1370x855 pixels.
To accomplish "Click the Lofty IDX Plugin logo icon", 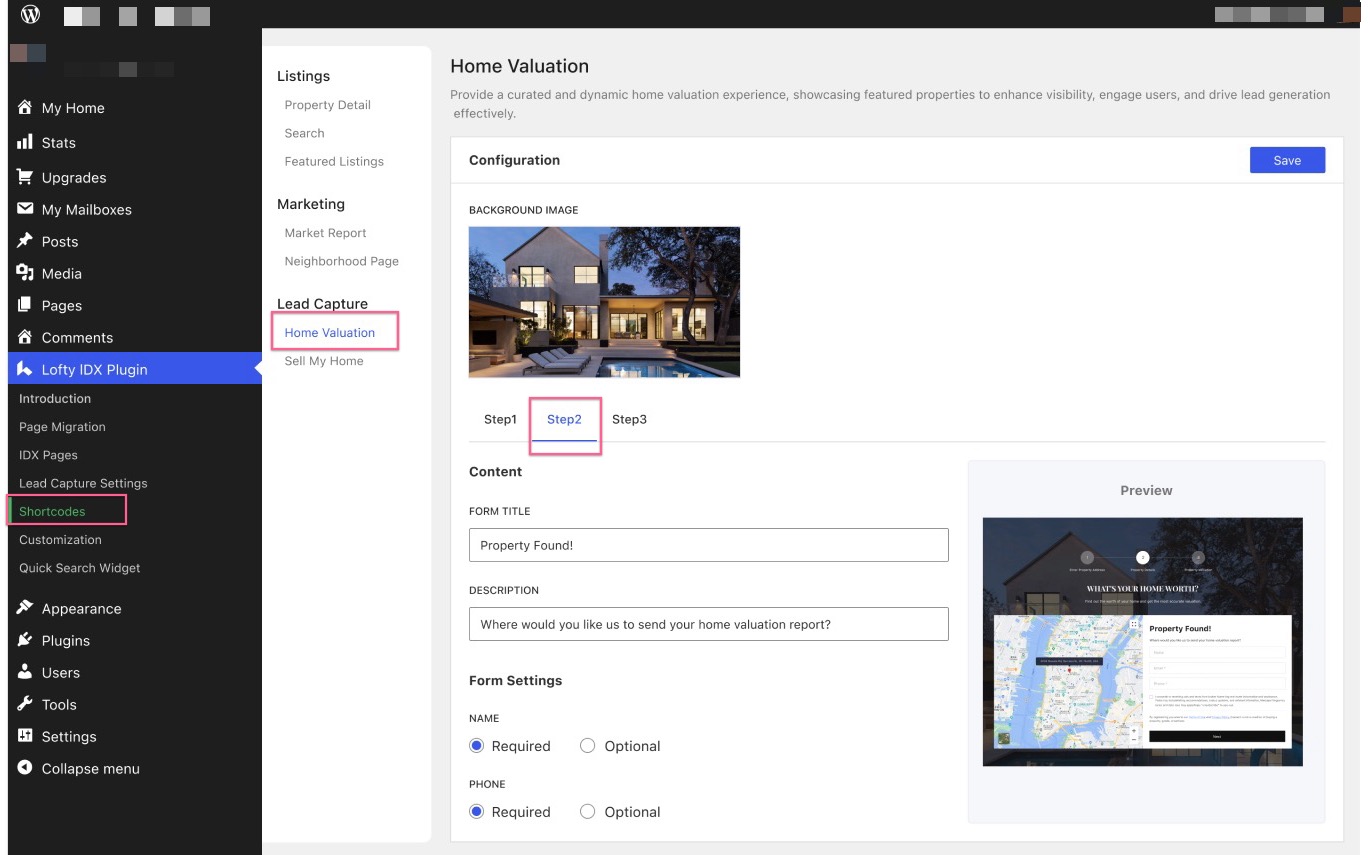I will point(25,369).
